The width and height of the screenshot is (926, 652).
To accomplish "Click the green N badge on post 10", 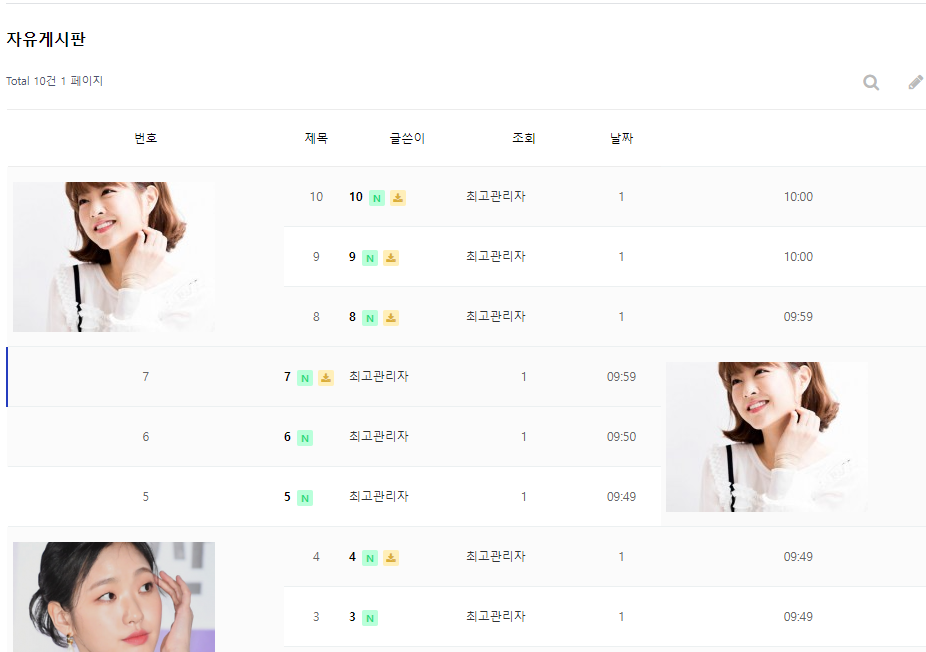I will tap(377, 198).
